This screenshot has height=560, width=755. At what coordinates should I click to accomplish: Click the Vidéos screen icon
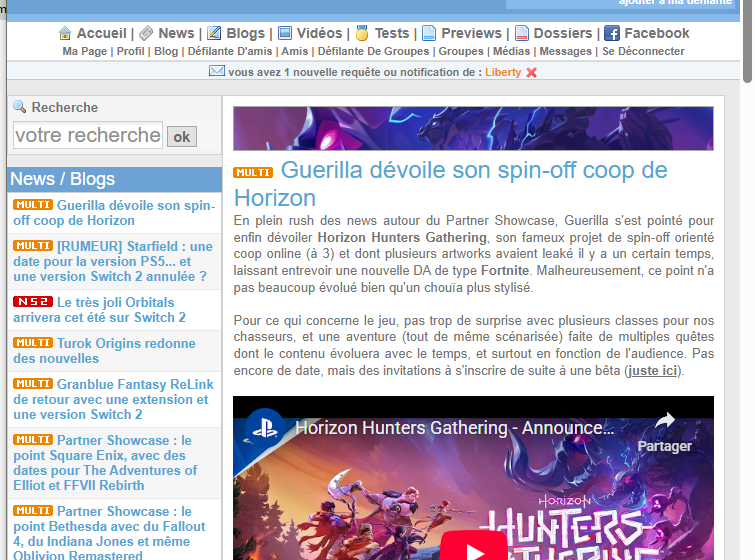[285, 33]
